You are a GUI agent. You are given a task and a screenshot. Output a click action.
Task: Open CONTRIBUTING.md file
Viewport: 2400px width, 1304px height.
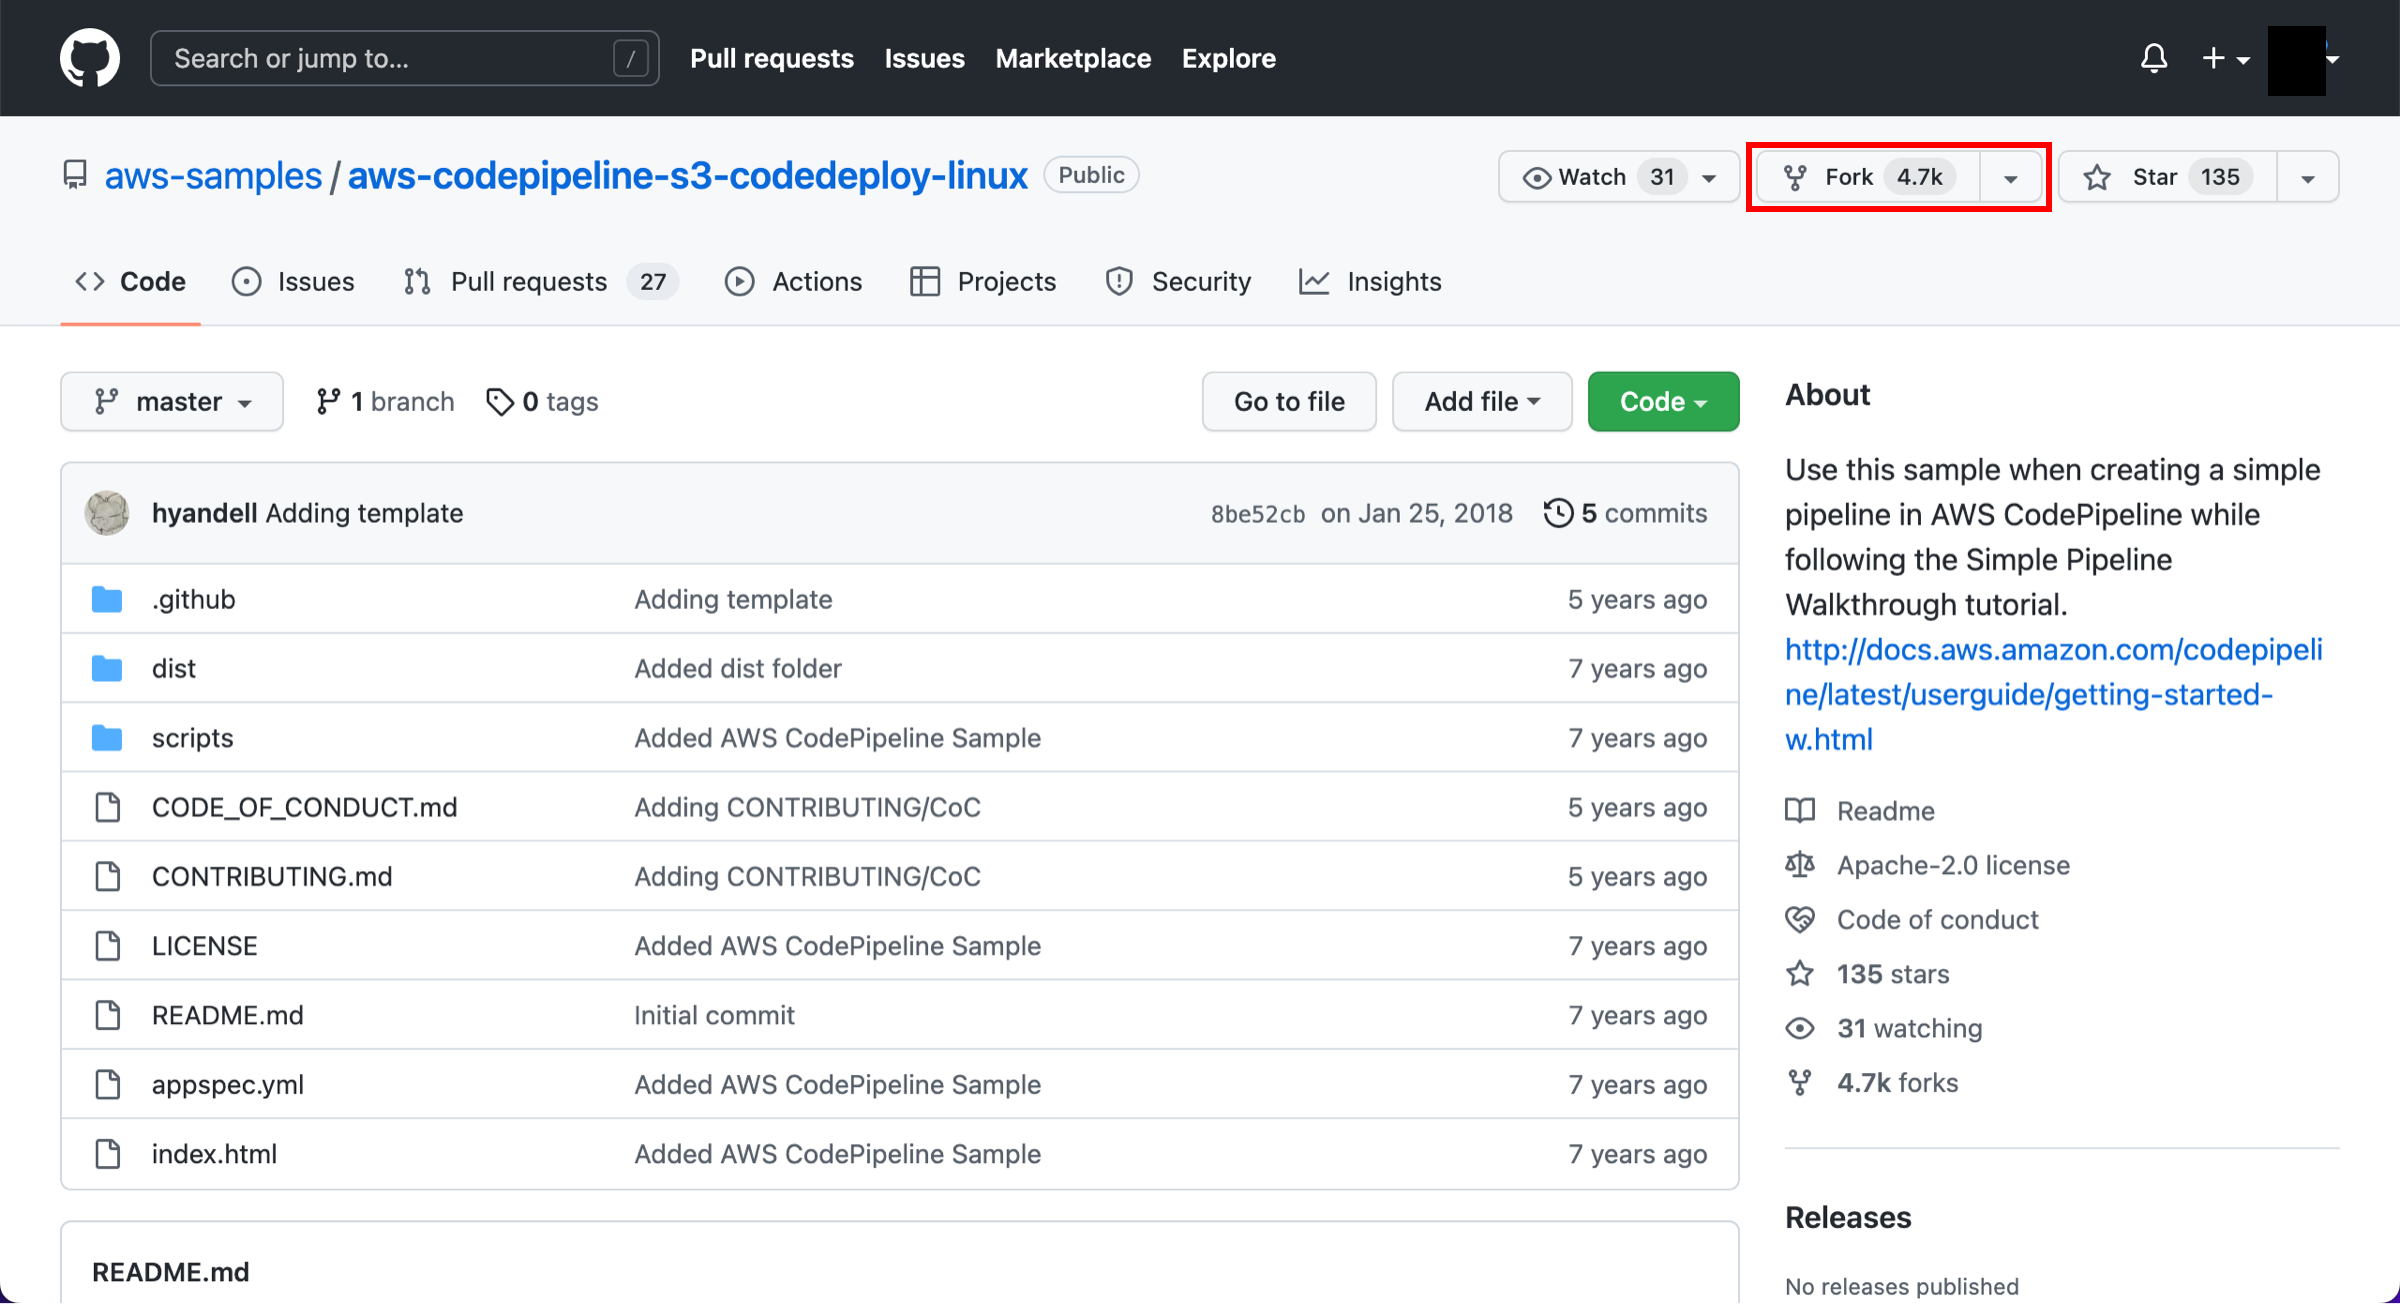click(272, 876)
